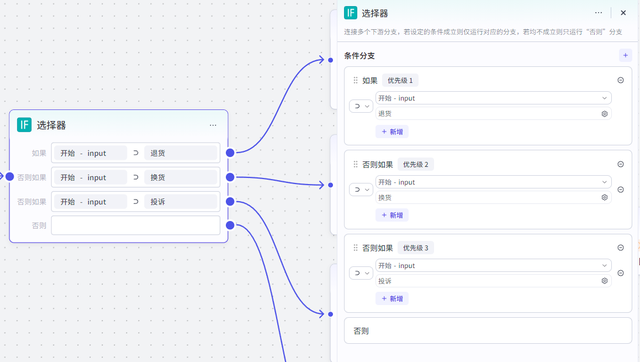Add a new condition branch with the plus button
Viewport: 640px width, 362px height.
click(x=625, y=55)
